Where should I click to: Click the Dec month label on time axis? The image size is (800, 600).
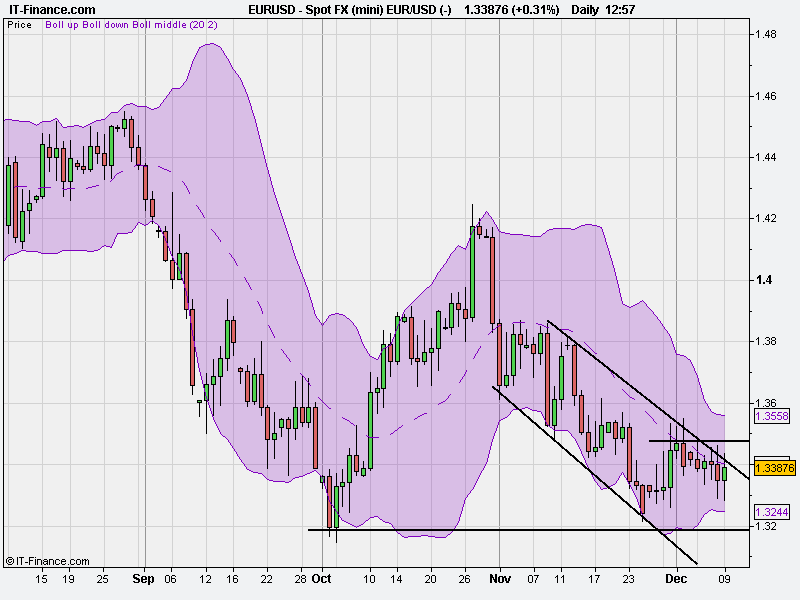[676, 579]
